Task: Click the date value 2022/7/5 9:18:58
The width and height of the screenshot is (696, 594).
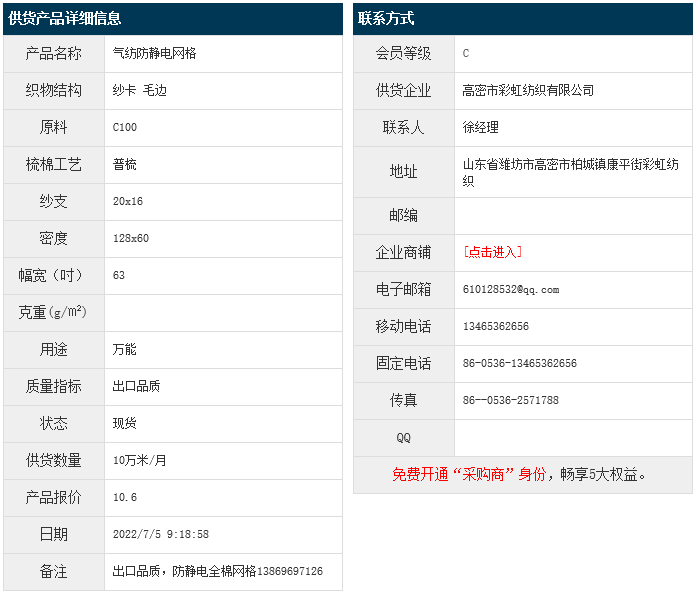Action: [x=160, y=534]
